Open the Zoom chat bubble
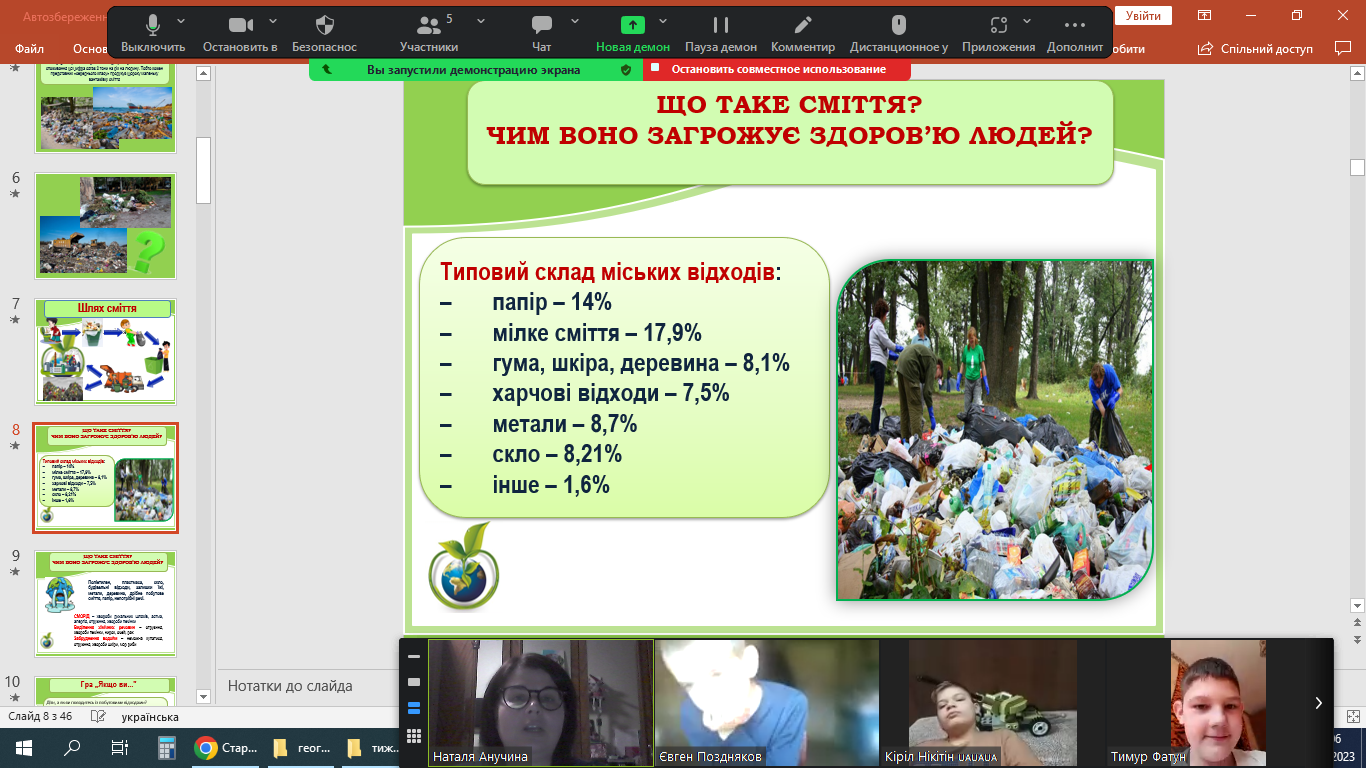The width and height of the screenshot is (1366, 768). tap(542, 32)
